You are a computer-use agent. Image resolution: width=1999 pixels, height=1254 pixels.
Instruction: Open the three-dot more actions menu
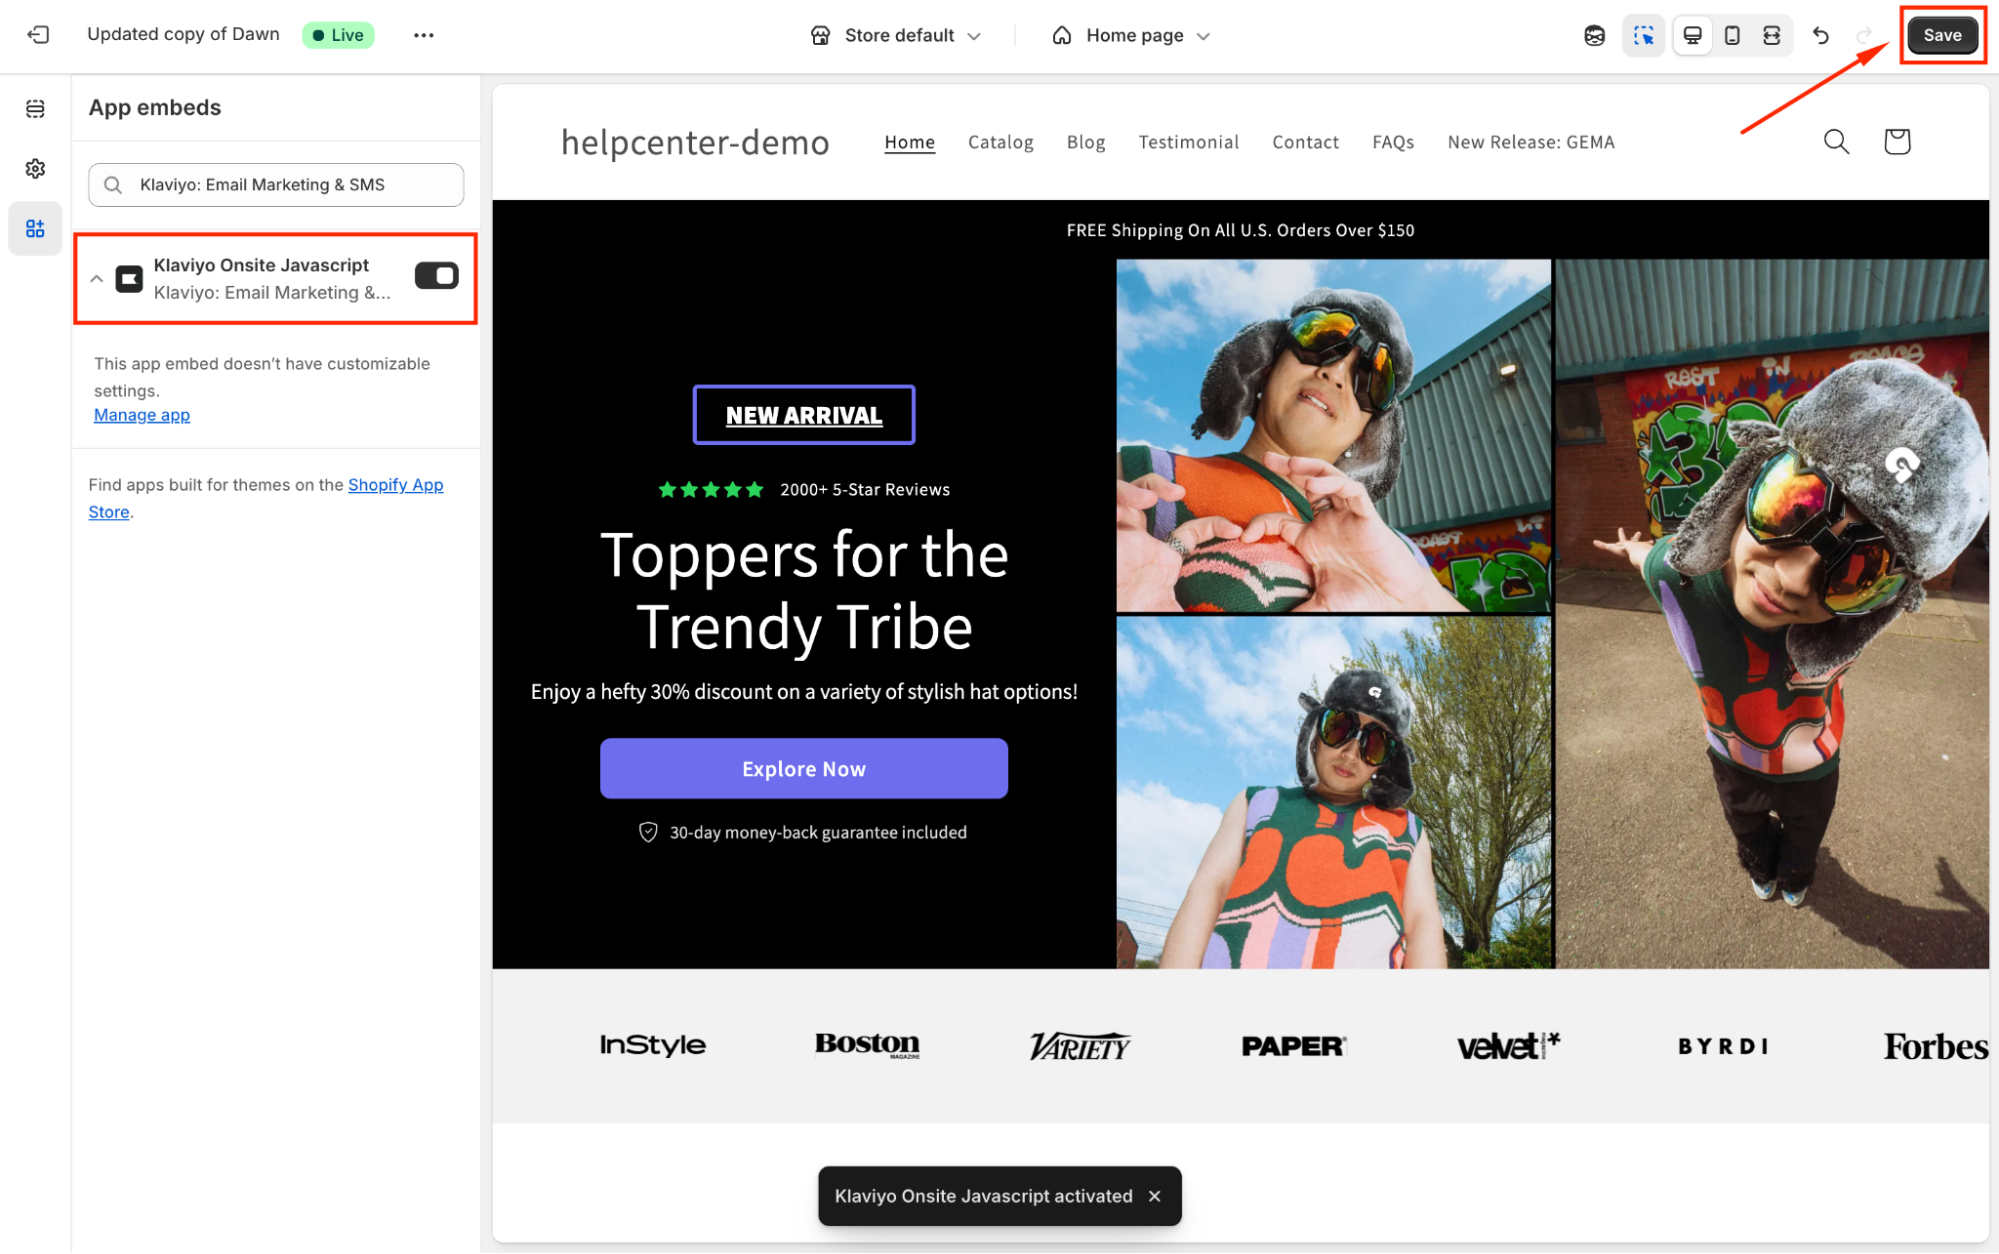[x=423, y=35]
